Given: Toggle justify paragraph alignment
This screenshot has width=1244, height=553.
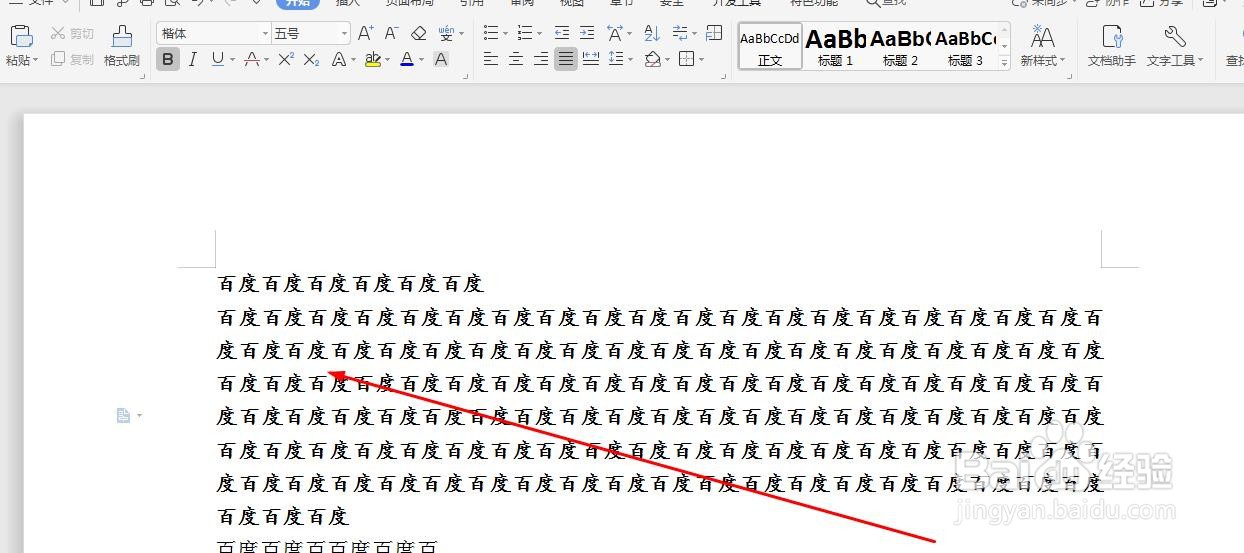Looking at the screenshot, I should click(566, 60).
